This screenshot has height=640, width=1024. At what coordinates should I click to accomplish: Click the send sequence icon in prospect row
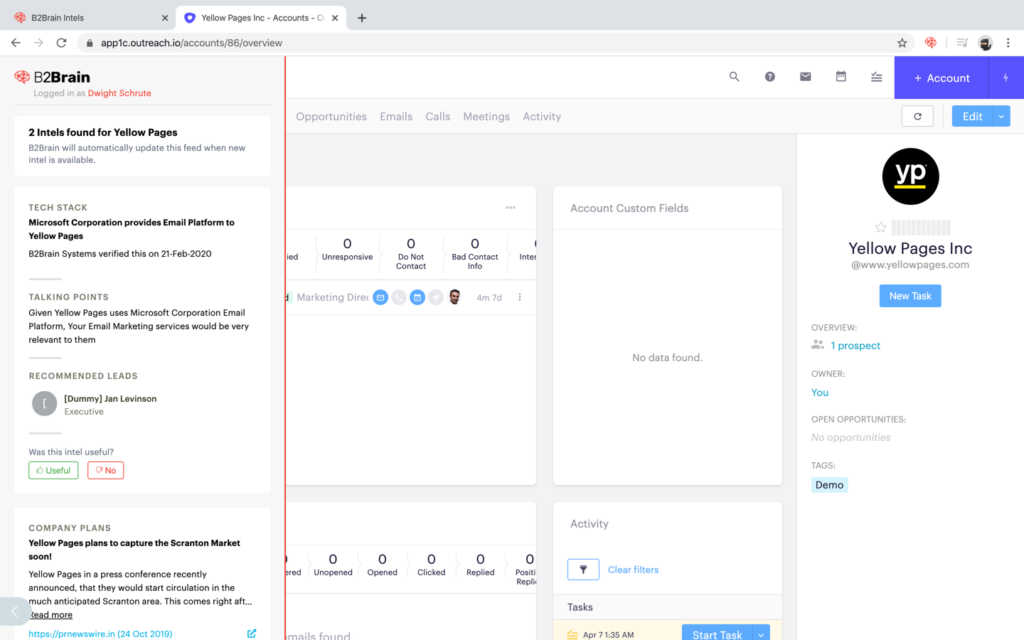point(436,297)
